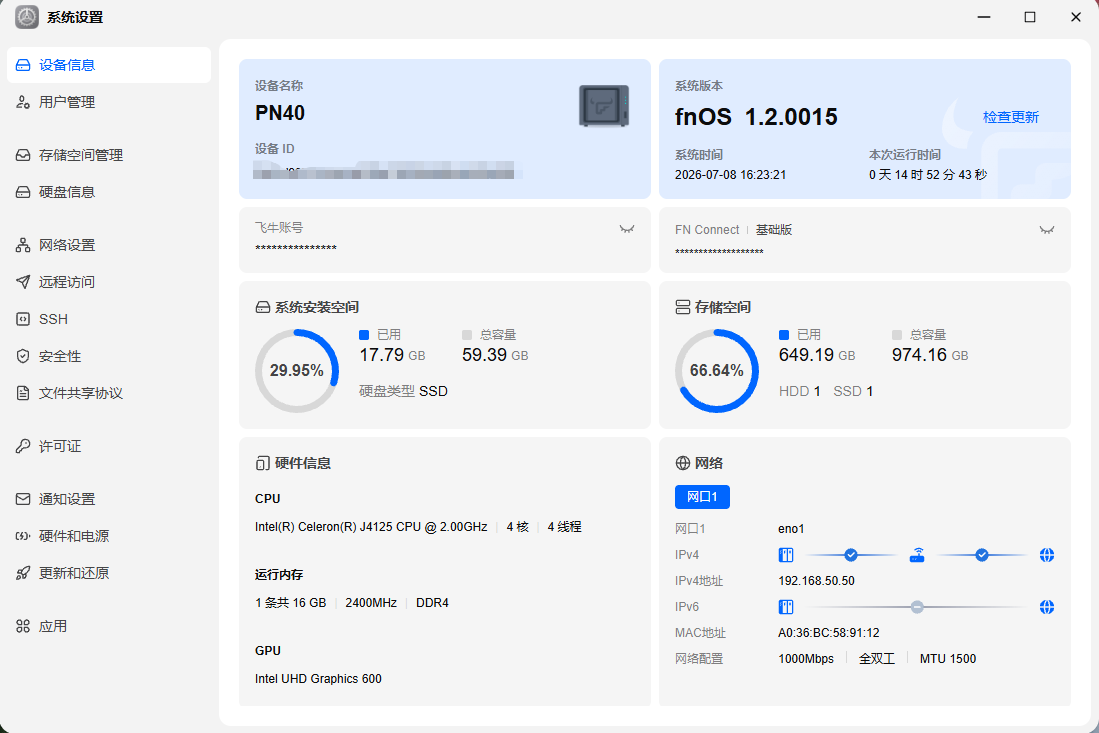Click the 文件共享协议 document icon

tap(23, 393)
